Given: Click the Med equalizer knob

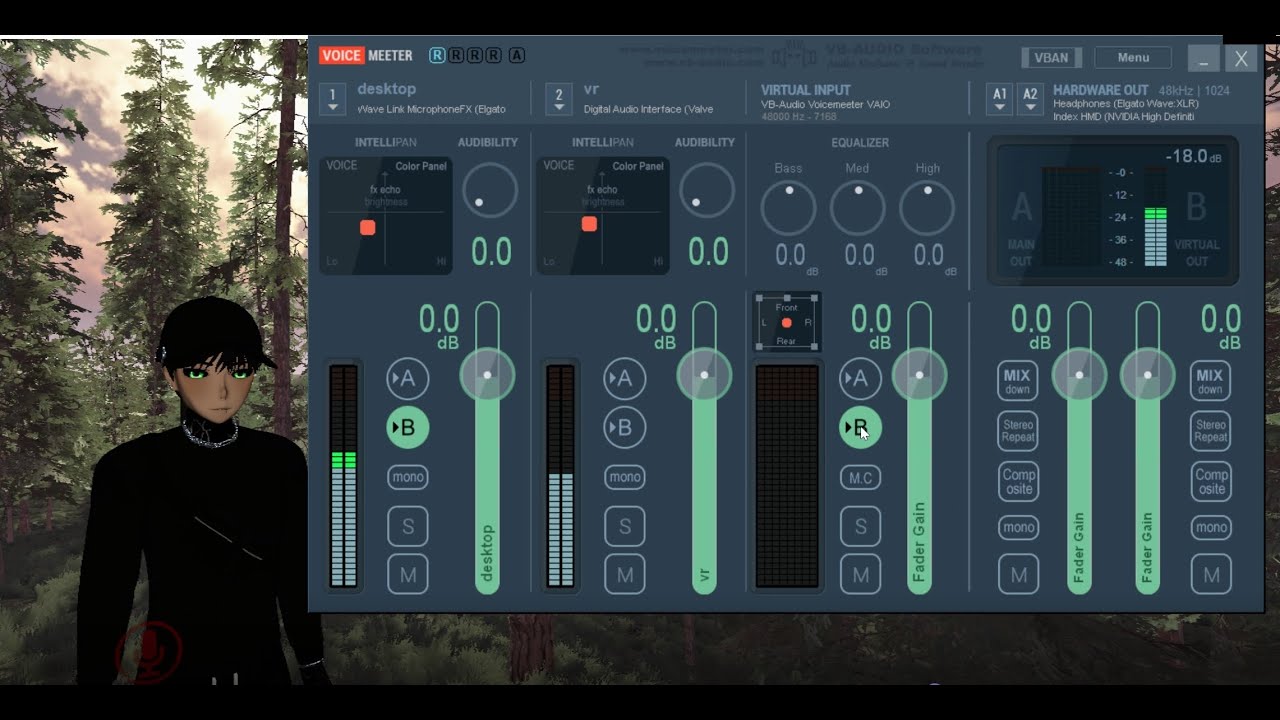Looking at the screenshot, I should click(x=857, y=208).
